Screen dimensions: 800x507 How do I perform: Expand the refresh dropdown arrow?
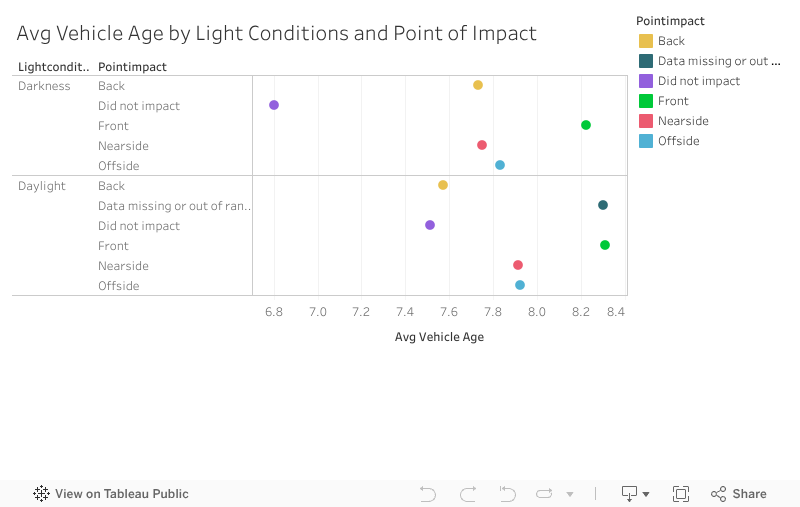[570, 494]
